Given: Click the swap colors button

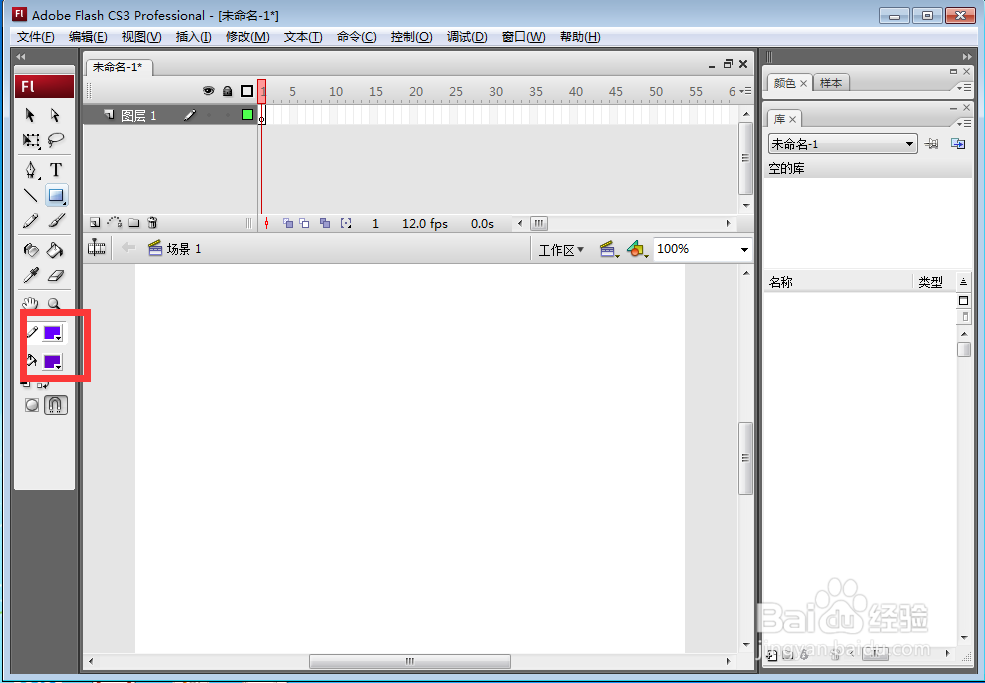Looking at the screenshot, I should coord(43,384).
